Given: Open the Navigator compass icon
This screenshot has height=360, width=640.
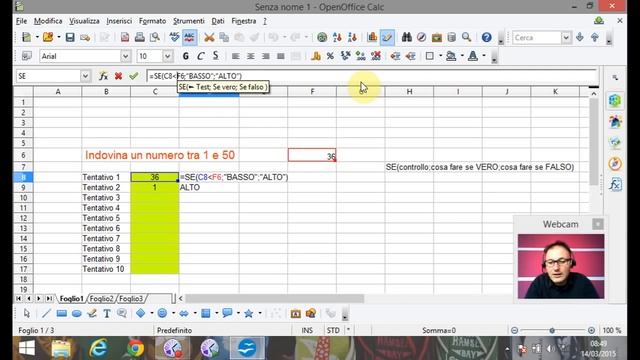Looking at the screenshot, I should click(422, 38).
